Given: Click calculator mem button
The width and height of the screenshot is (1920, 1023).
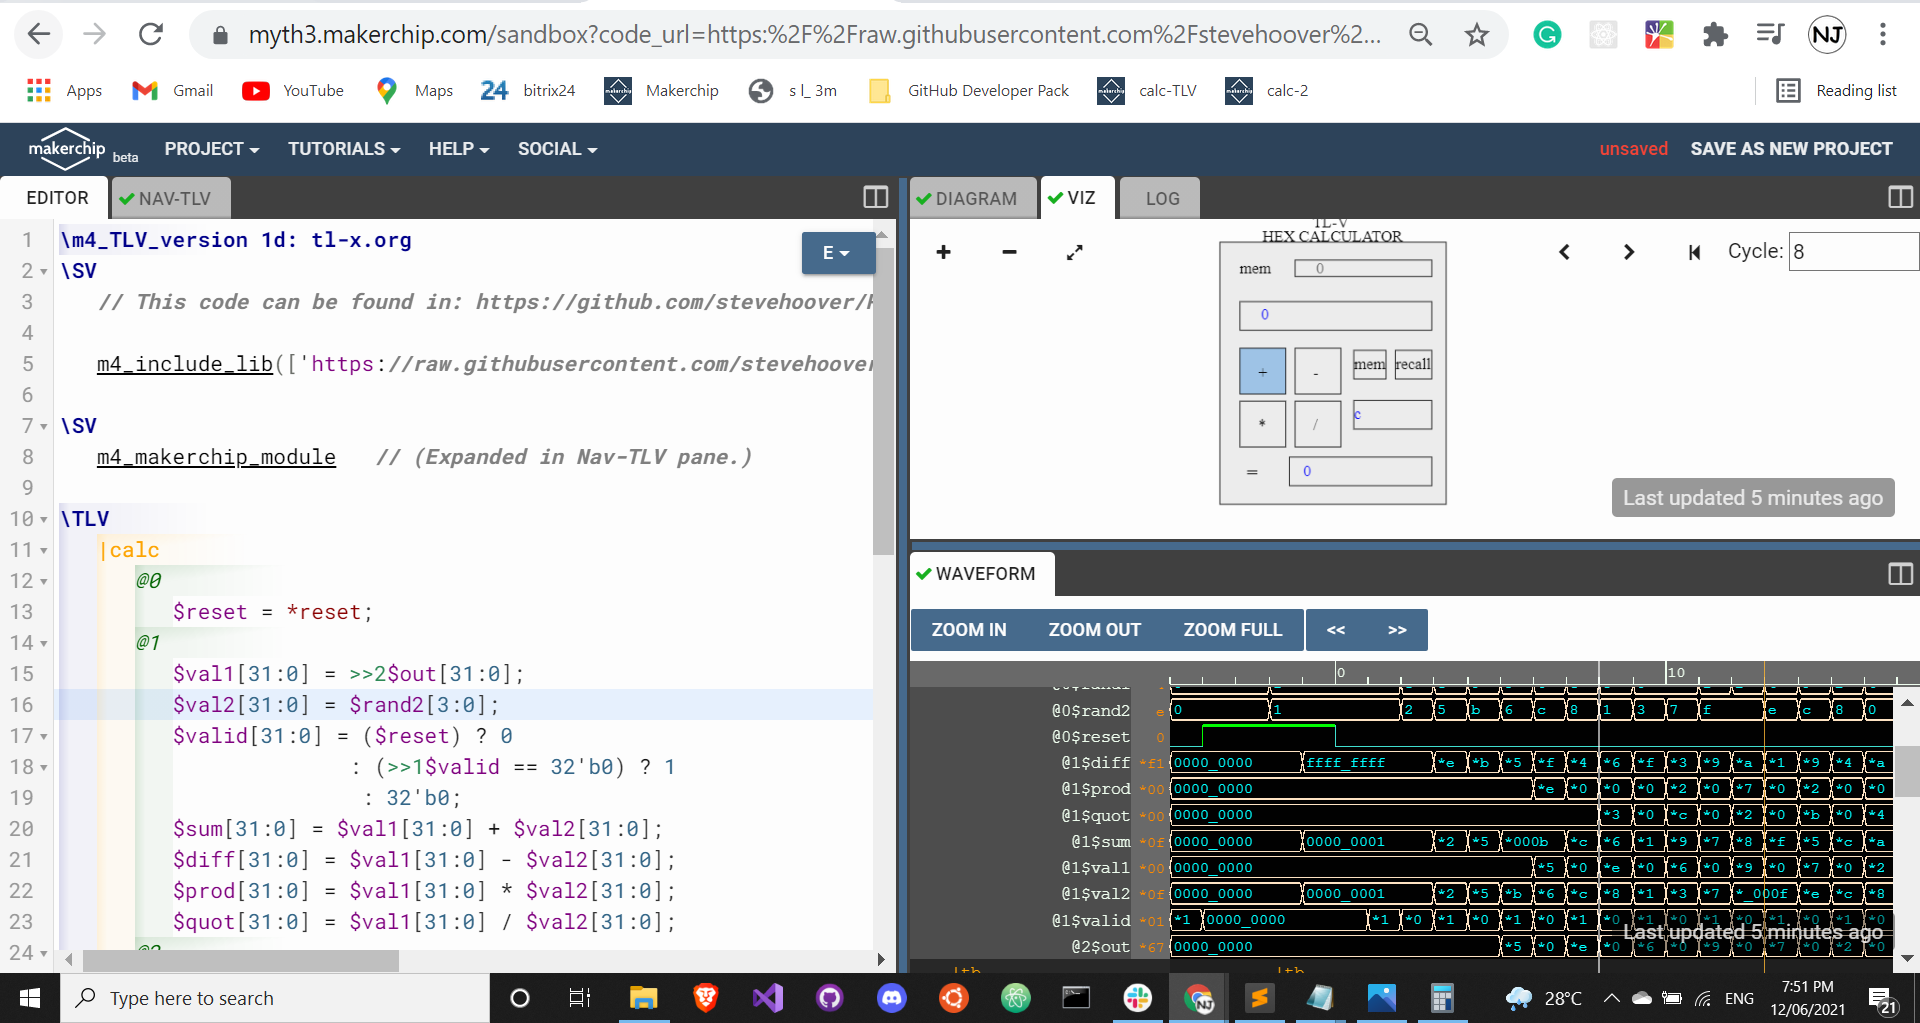Looking at the screenshot, I should (1369, 364).
